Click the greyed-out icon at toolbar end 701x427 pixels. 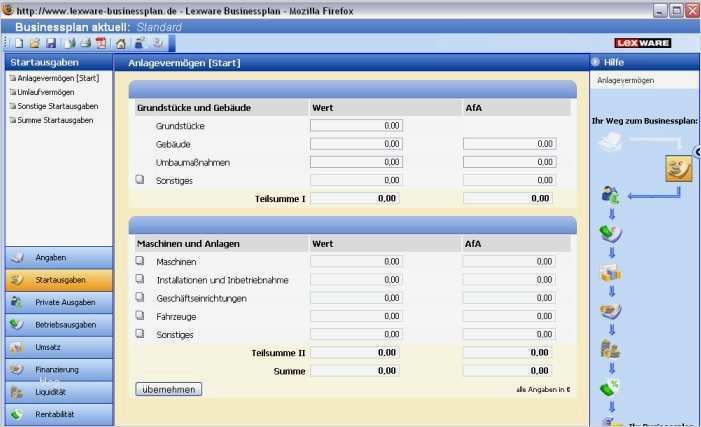coord(158,43)
